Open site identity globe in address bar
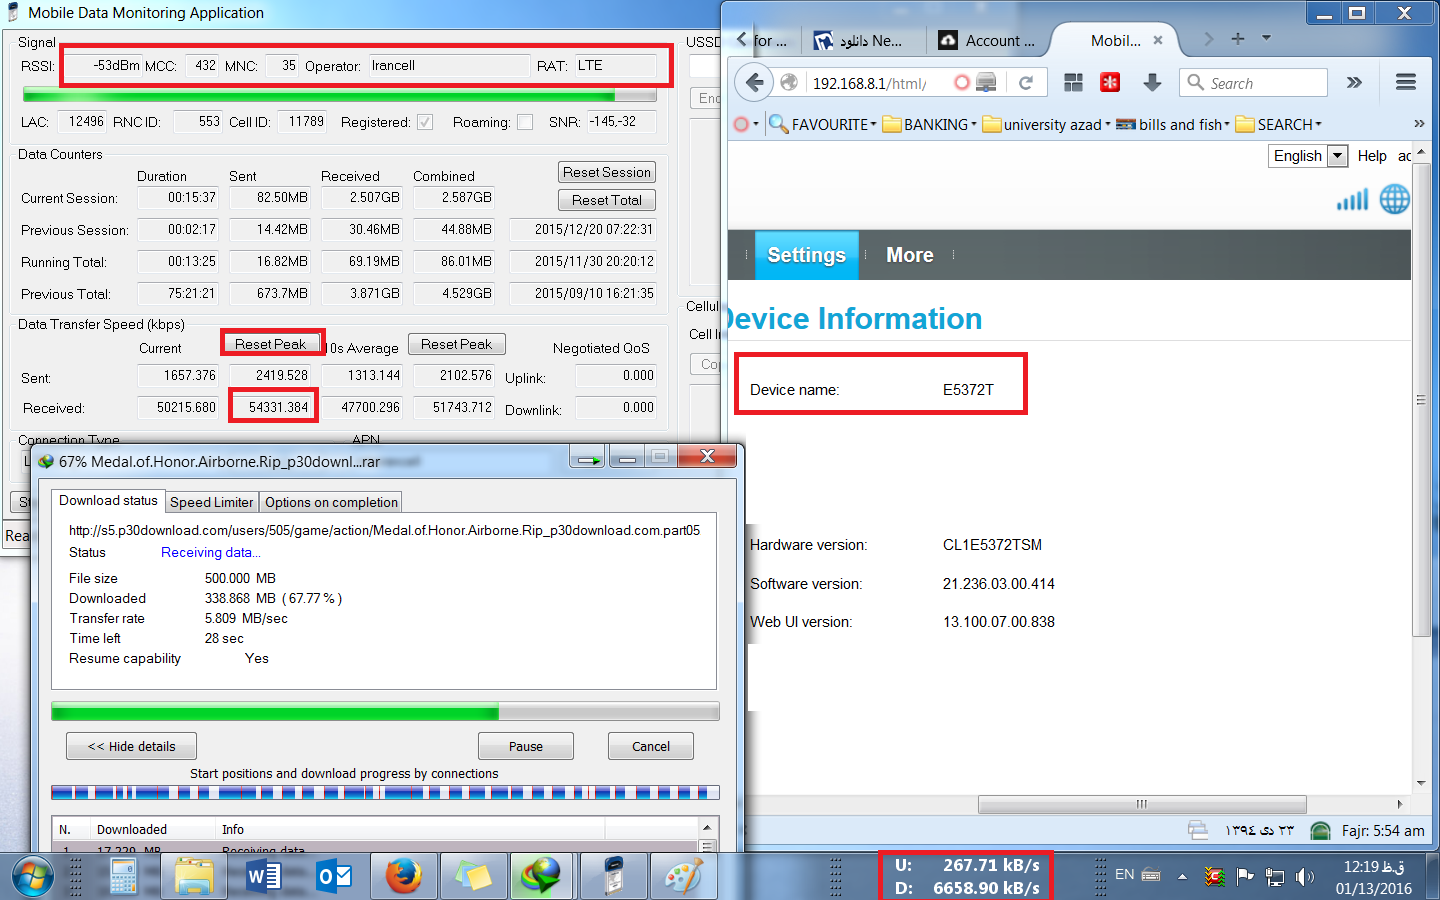 [789, 83]
